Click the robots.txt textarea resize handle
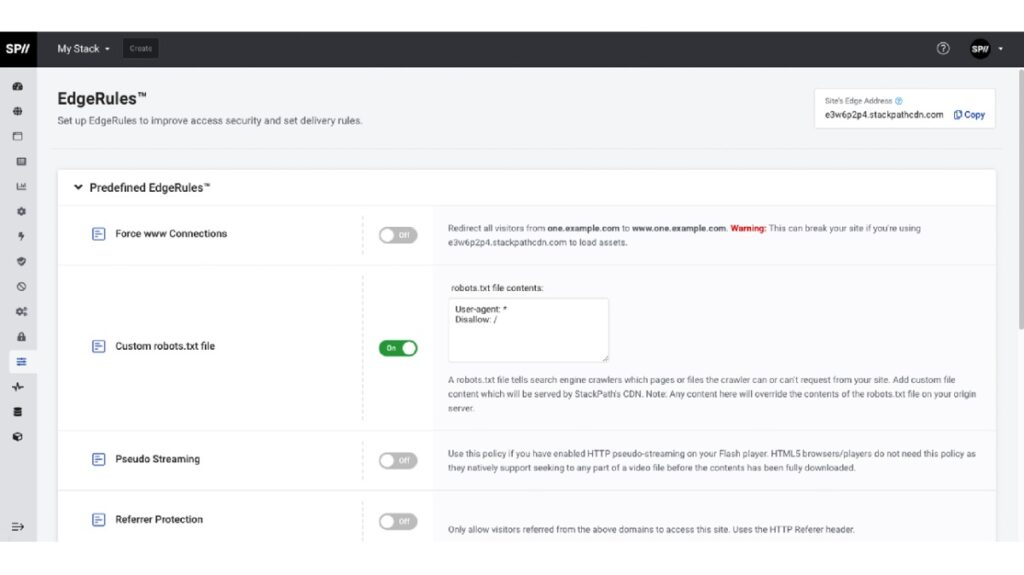Image resolution: width=1024 pixels, height=575 pixels. point(605,358)
